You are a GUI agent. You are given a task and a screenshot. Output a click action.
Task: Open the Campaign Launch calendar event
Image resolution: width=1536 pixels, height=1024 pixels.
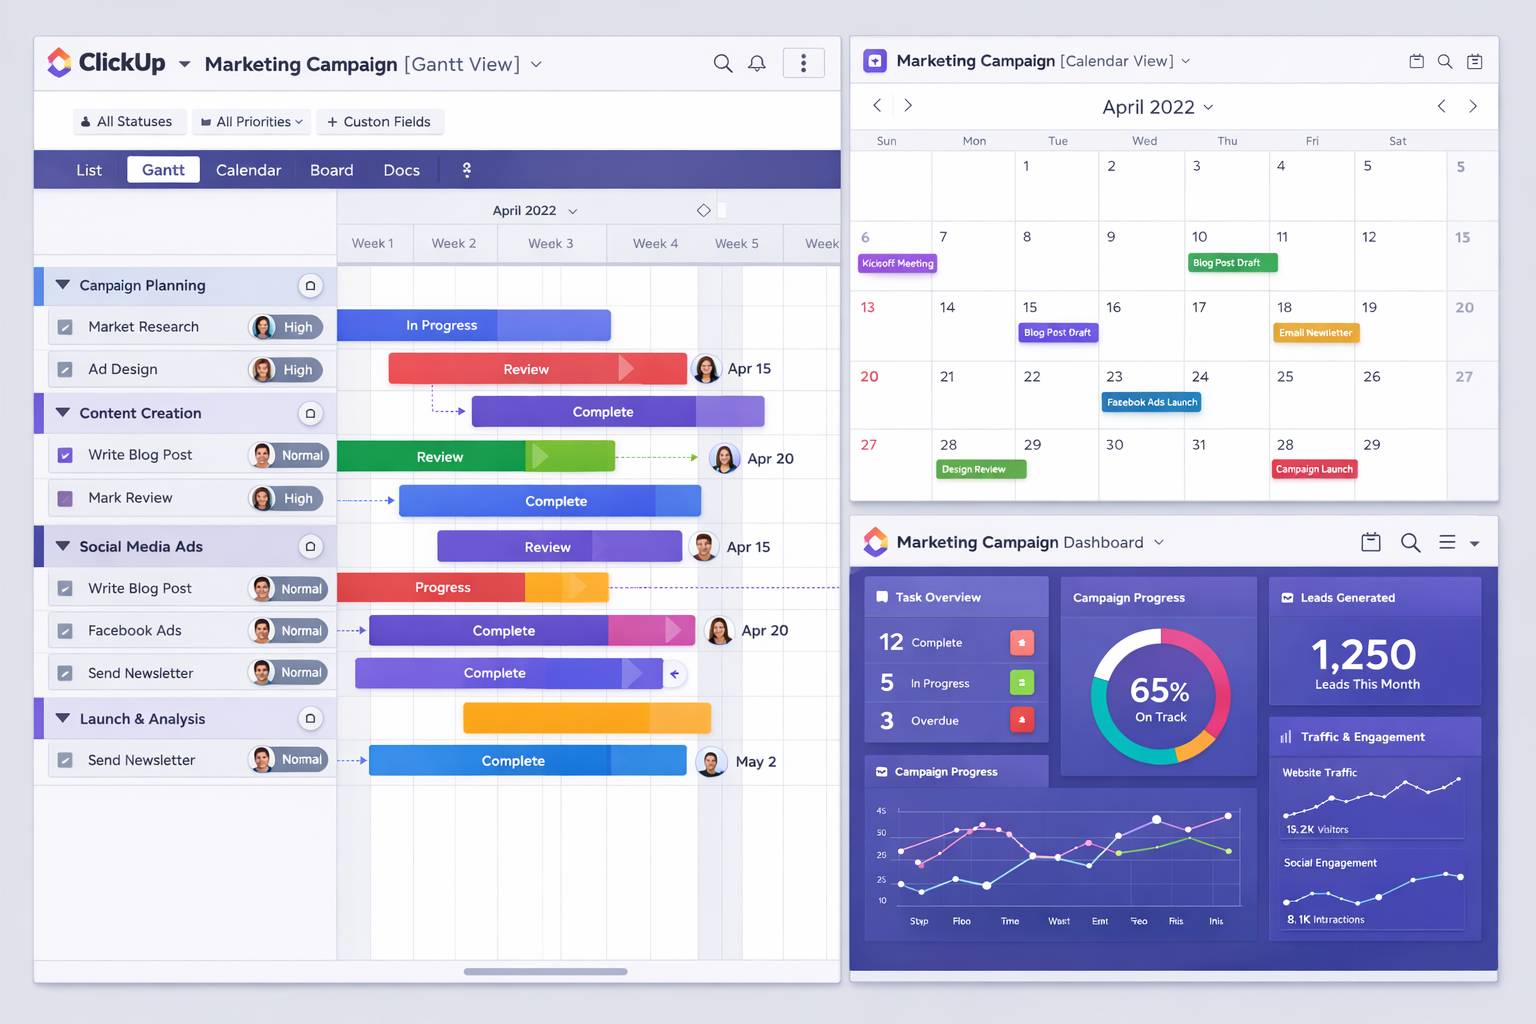click(x=1314, y=469)
